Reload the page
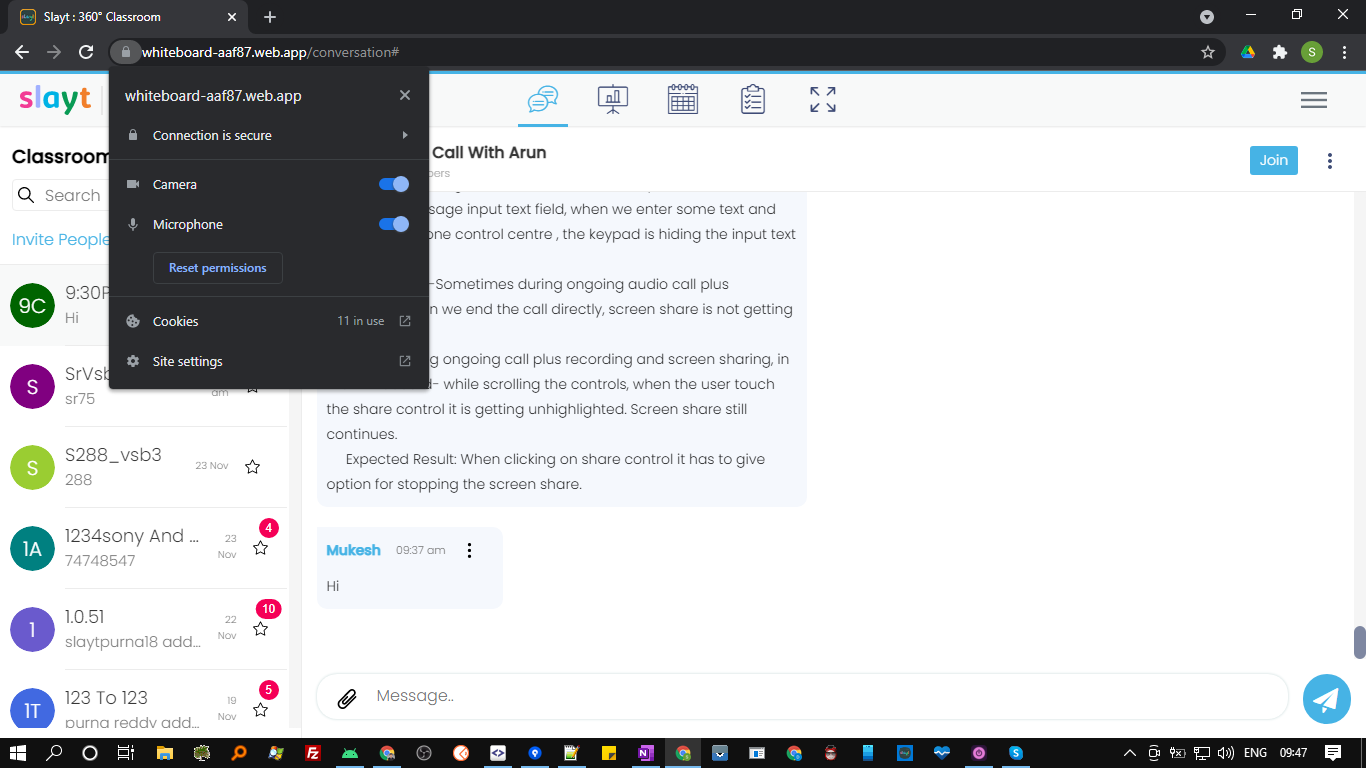 point(87,52)
